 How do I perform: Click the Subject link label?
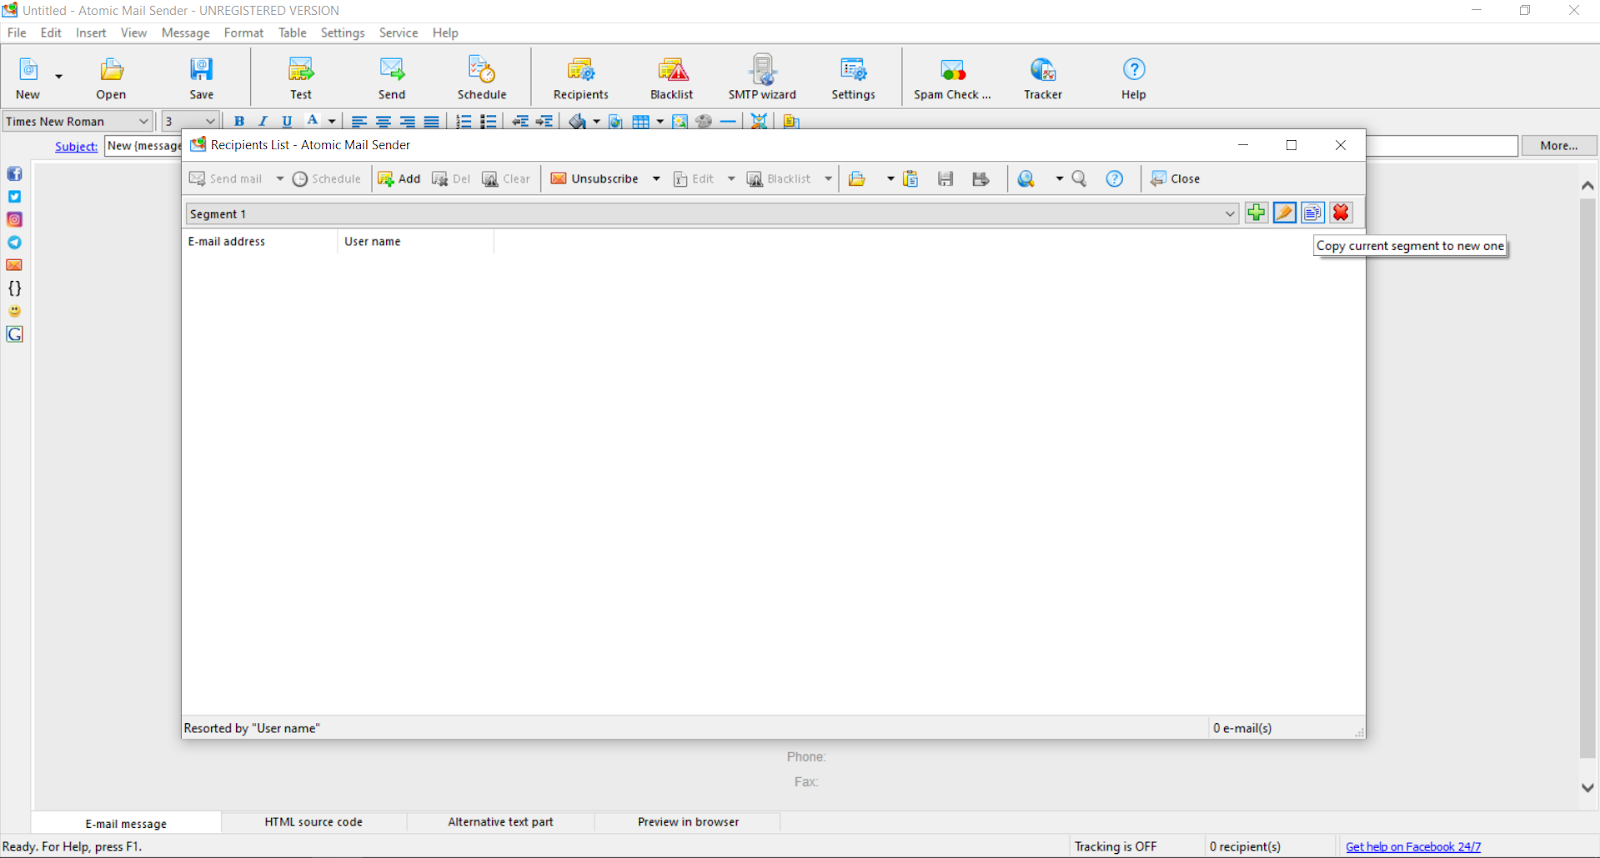click(x=76, y=147)
